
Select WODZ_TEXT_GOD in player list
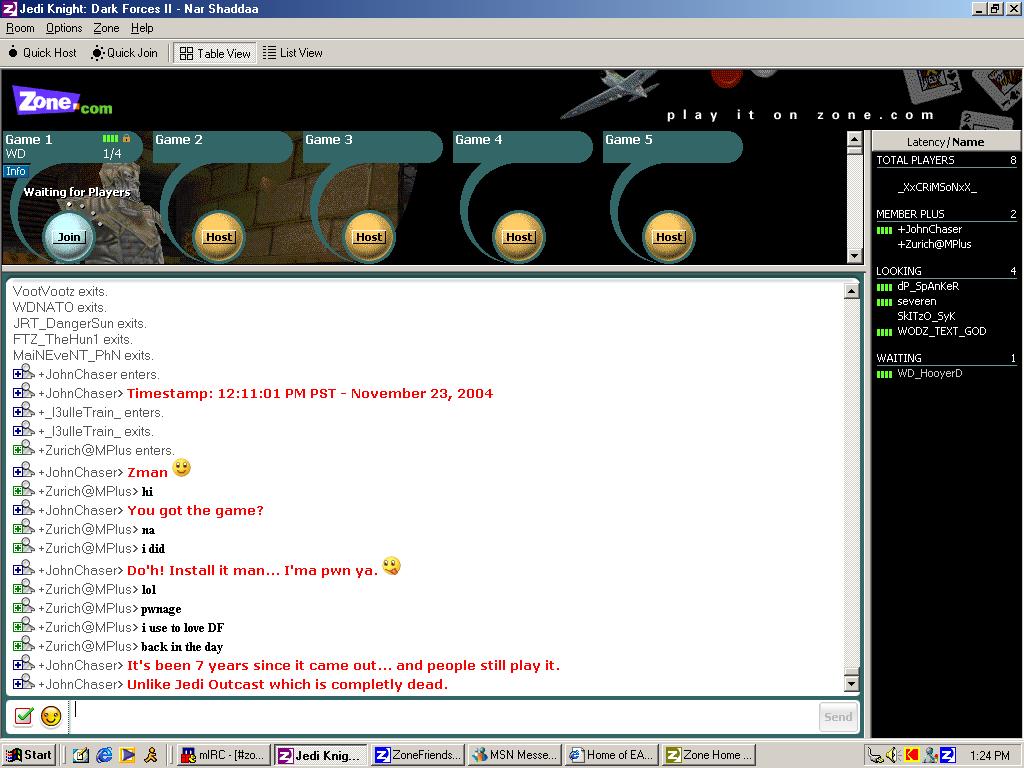pyautogui.click(x=942, y=331)
